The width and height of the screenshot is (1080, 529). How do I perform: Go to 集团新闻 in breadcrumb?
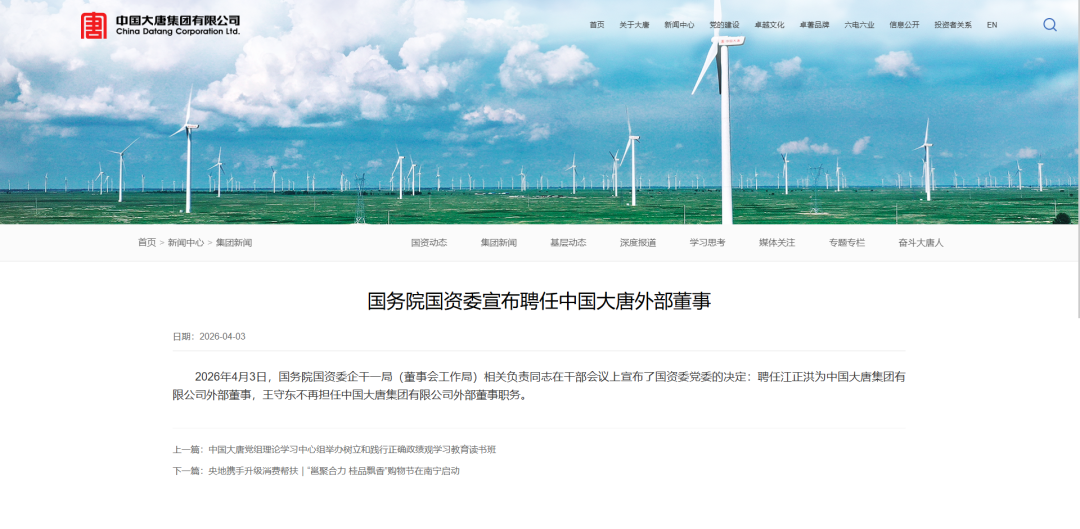point(234,242)
